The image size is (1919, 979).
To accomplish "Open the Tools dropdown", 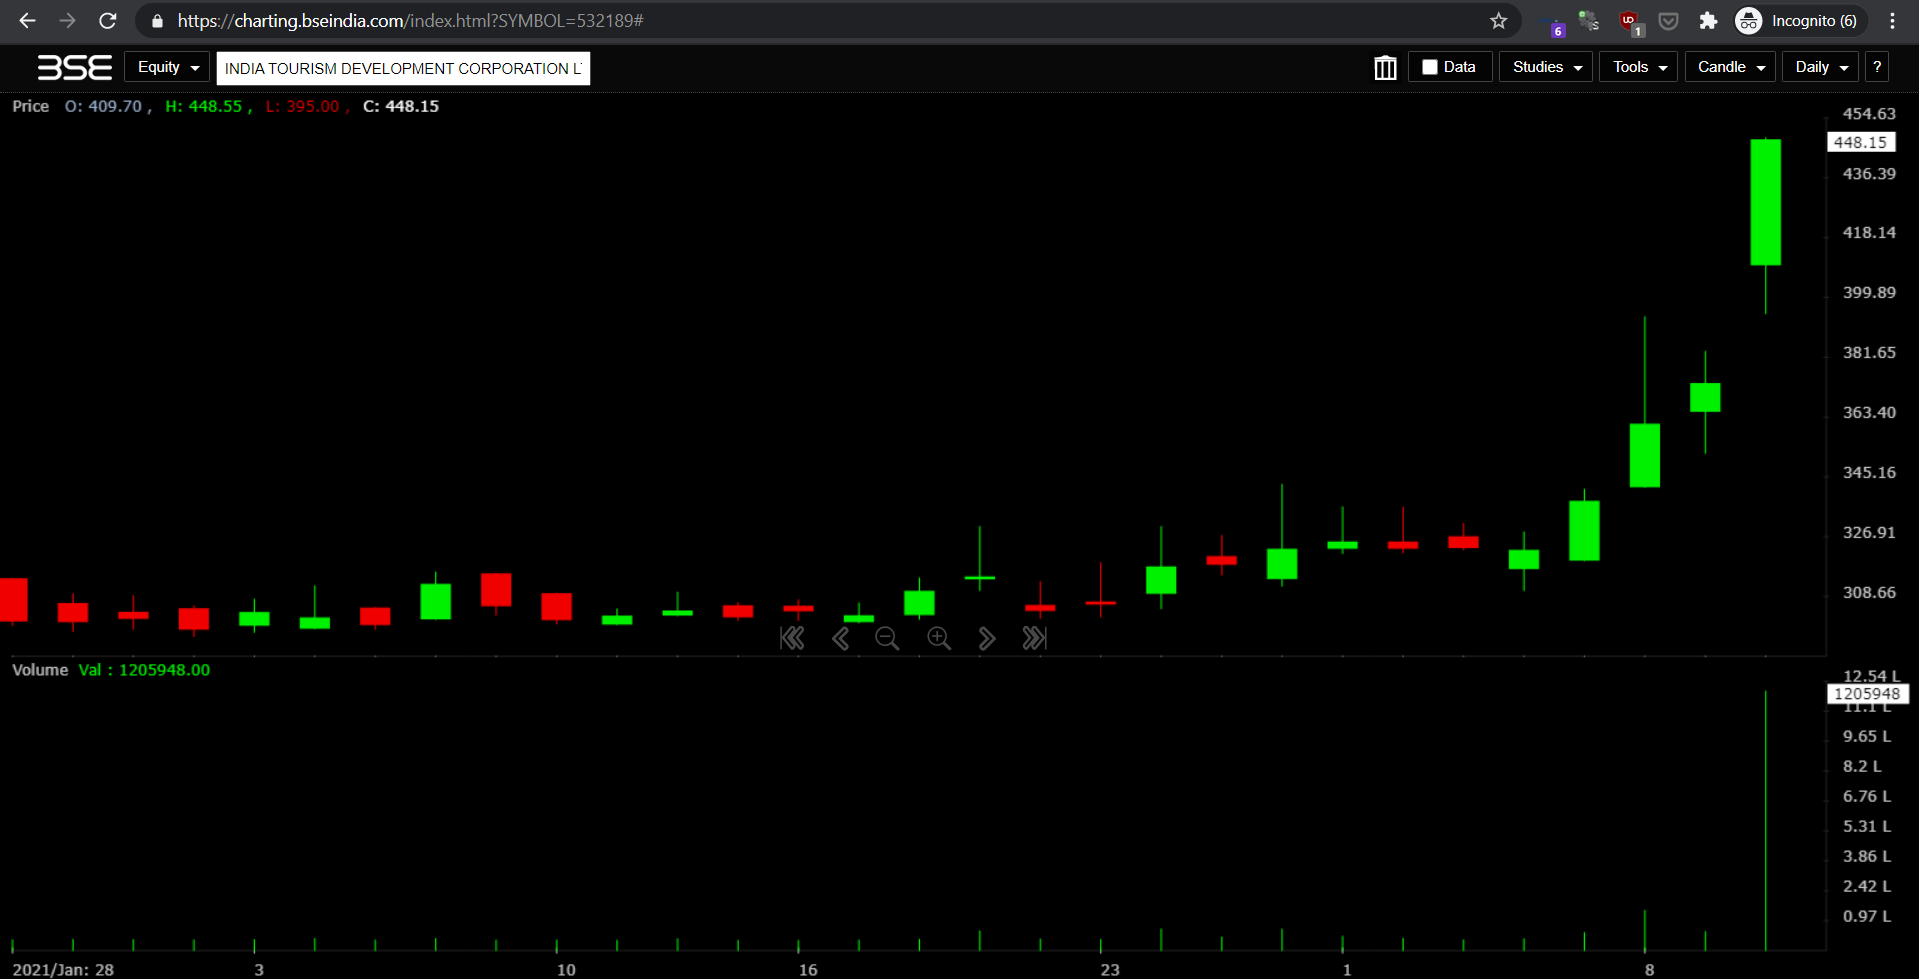I will pos(1639,67).
